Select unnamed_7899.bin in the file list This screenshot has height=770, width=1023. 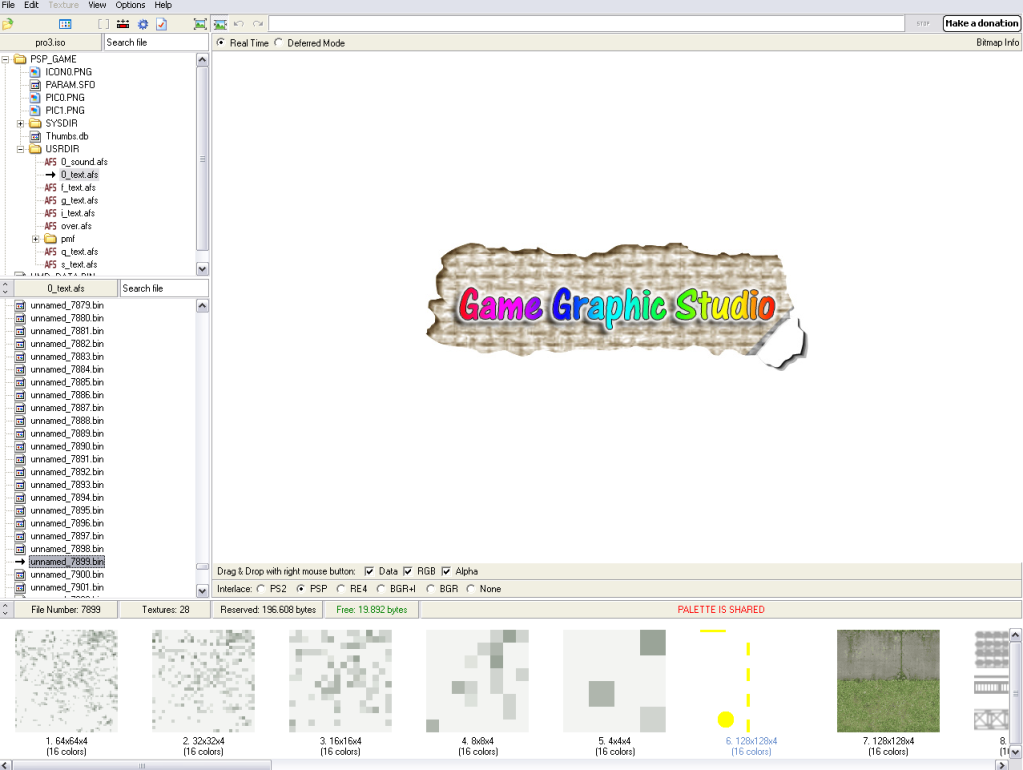coord(67,562)
